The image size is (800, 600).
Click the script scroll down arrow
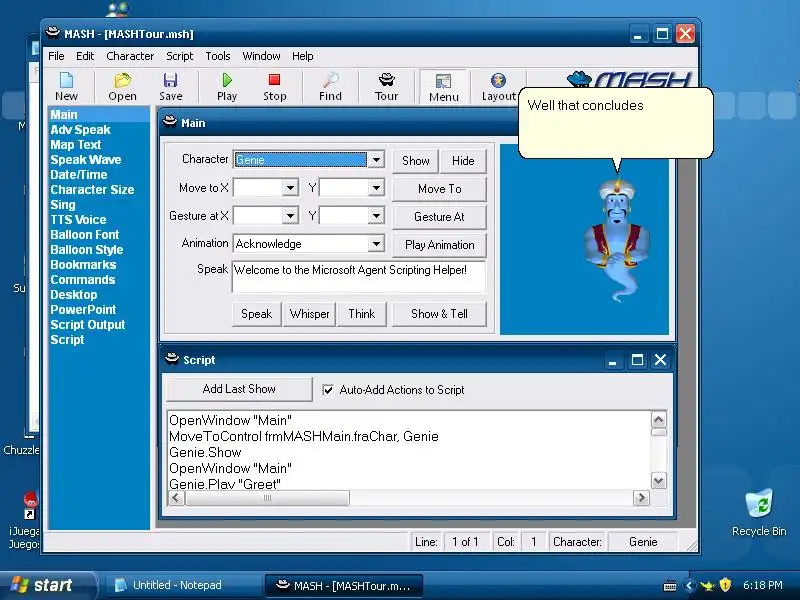coord(659,481)
